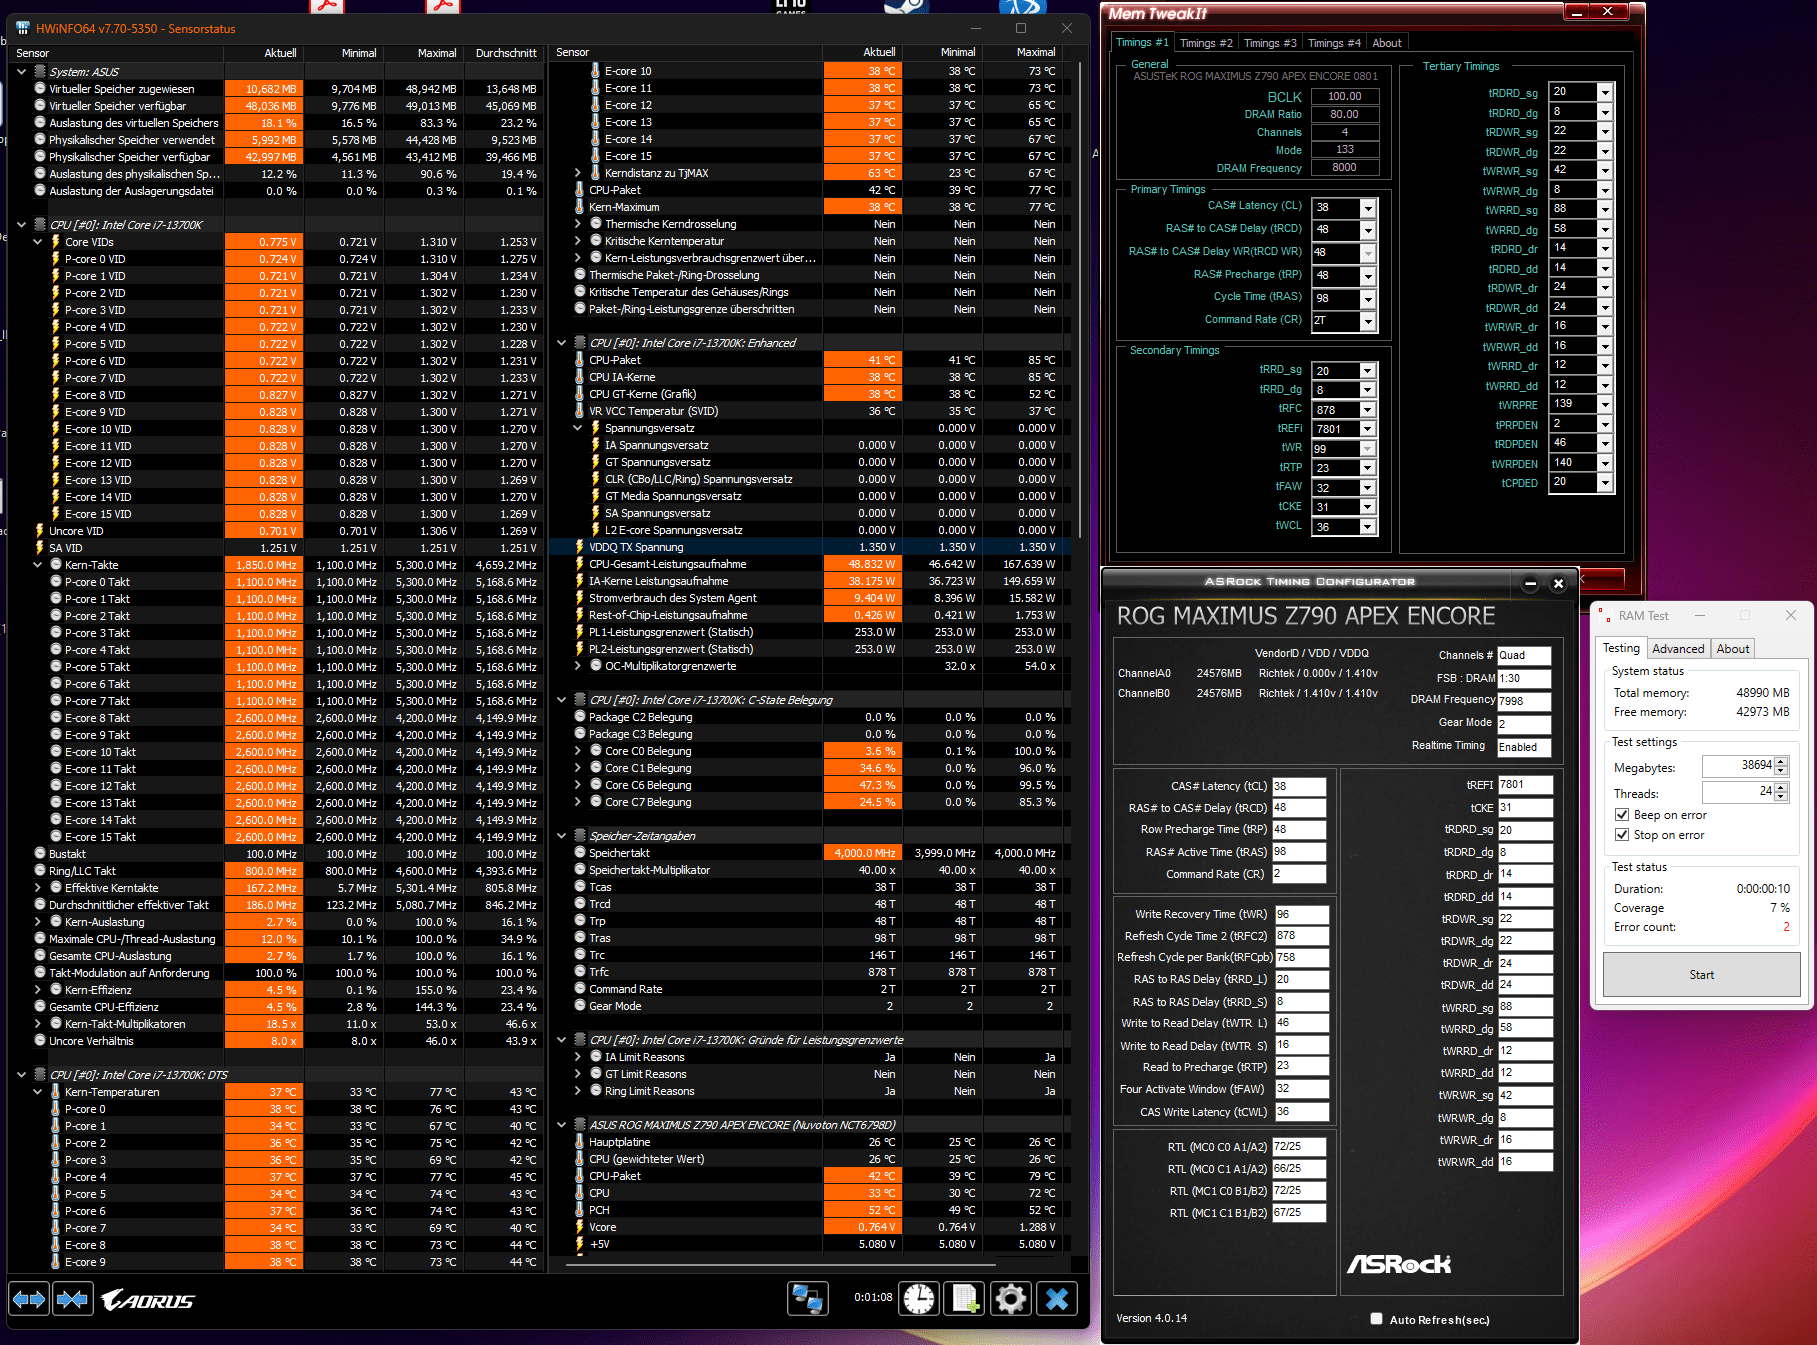This screenshot has height=1345, width=1817.
Task: Open HWiNFO sensor settings gear icon
Action: 1011,1299
